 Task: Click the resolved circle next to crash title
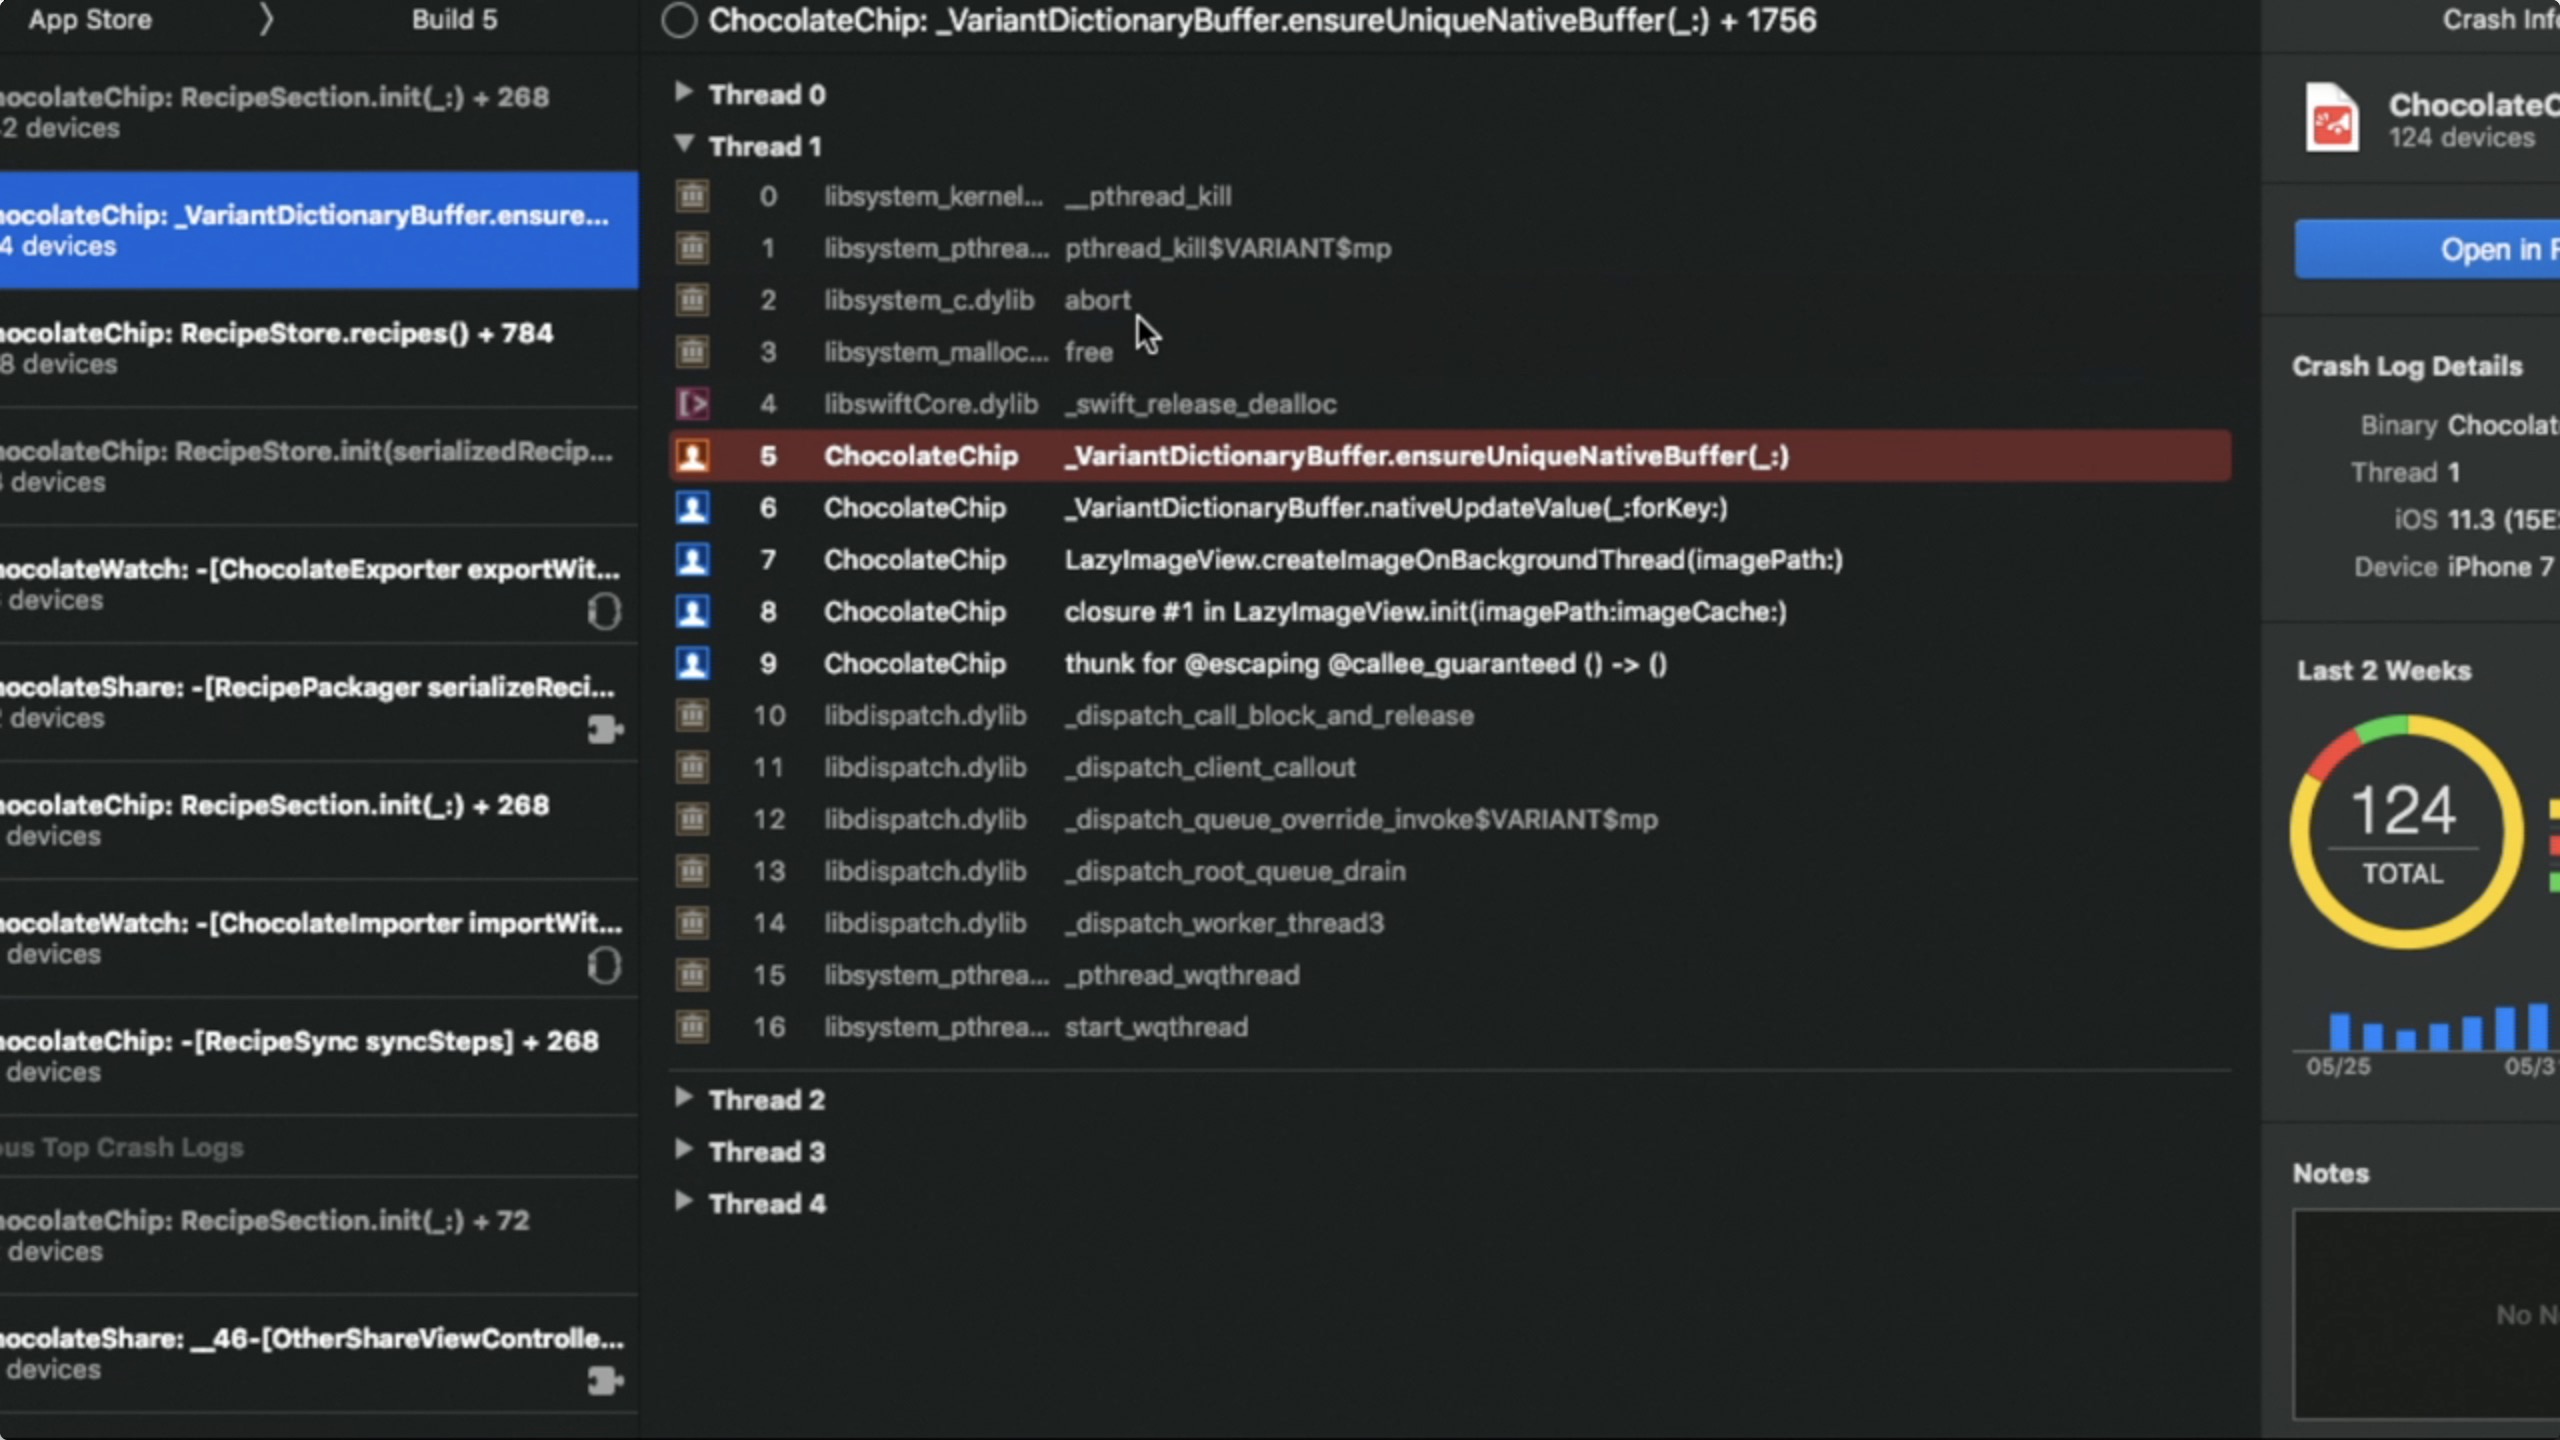click(x=679, y=20)
